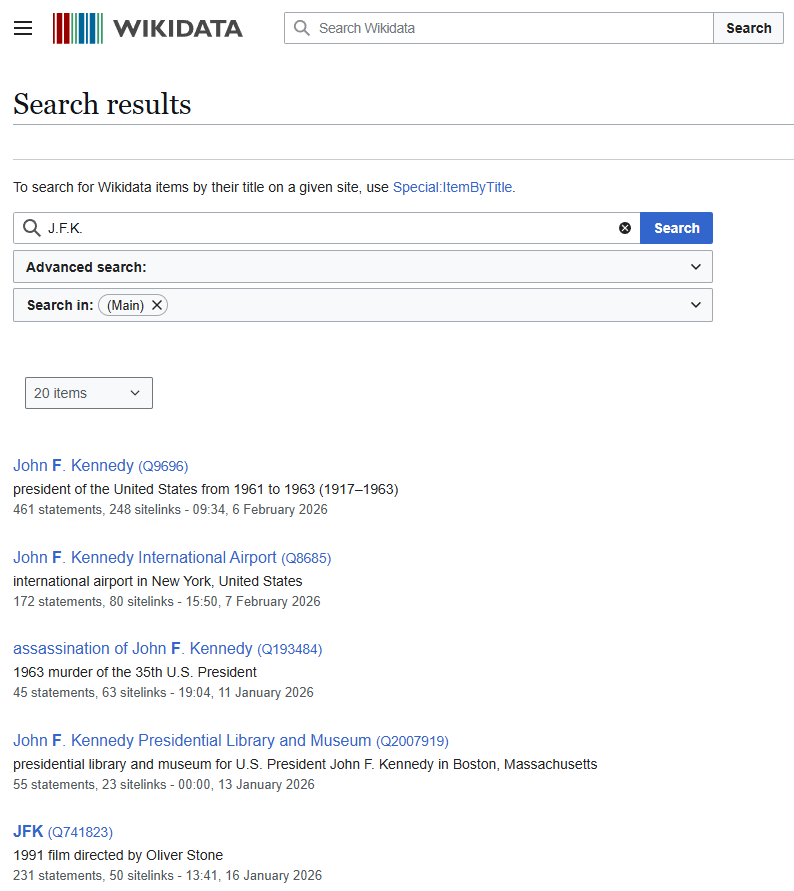
Task: Open the hamburger main menu
Action: [23, 28]
